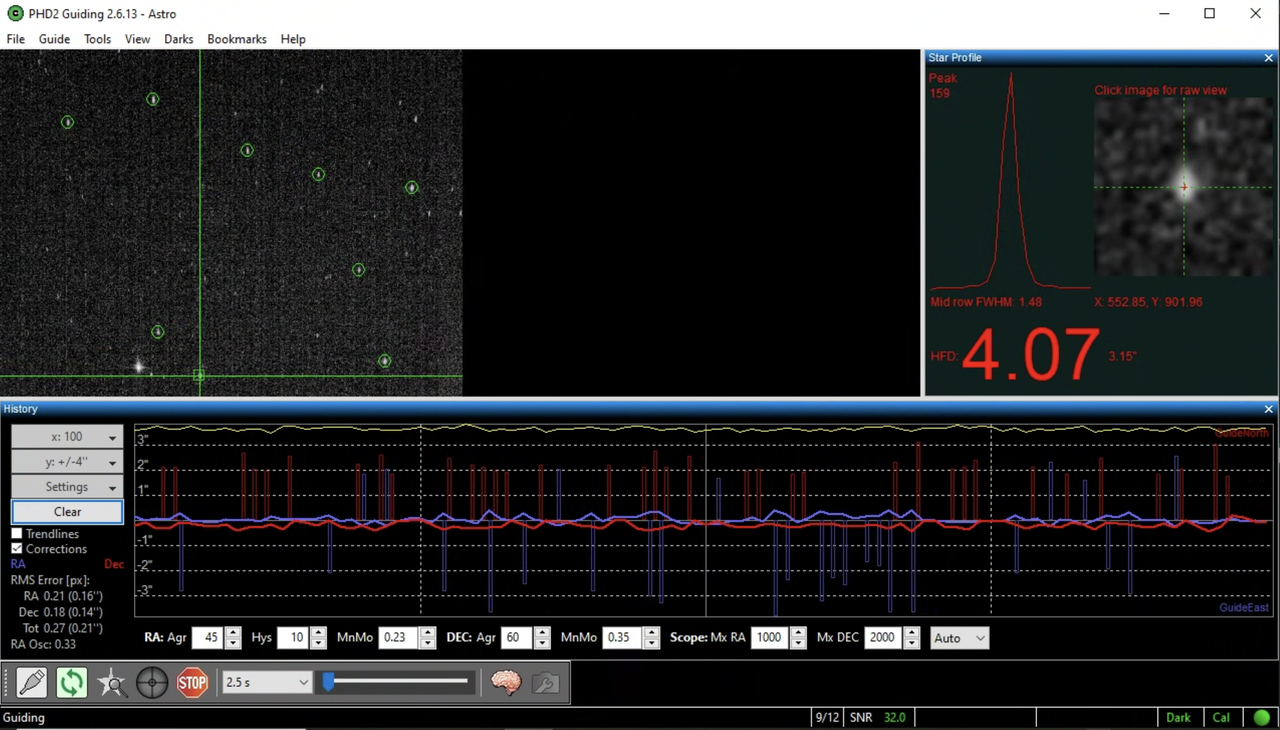Click the Clear button in History
This screenshot has height=730, width=1280.
pyautogui.click(x=67, y=512)
